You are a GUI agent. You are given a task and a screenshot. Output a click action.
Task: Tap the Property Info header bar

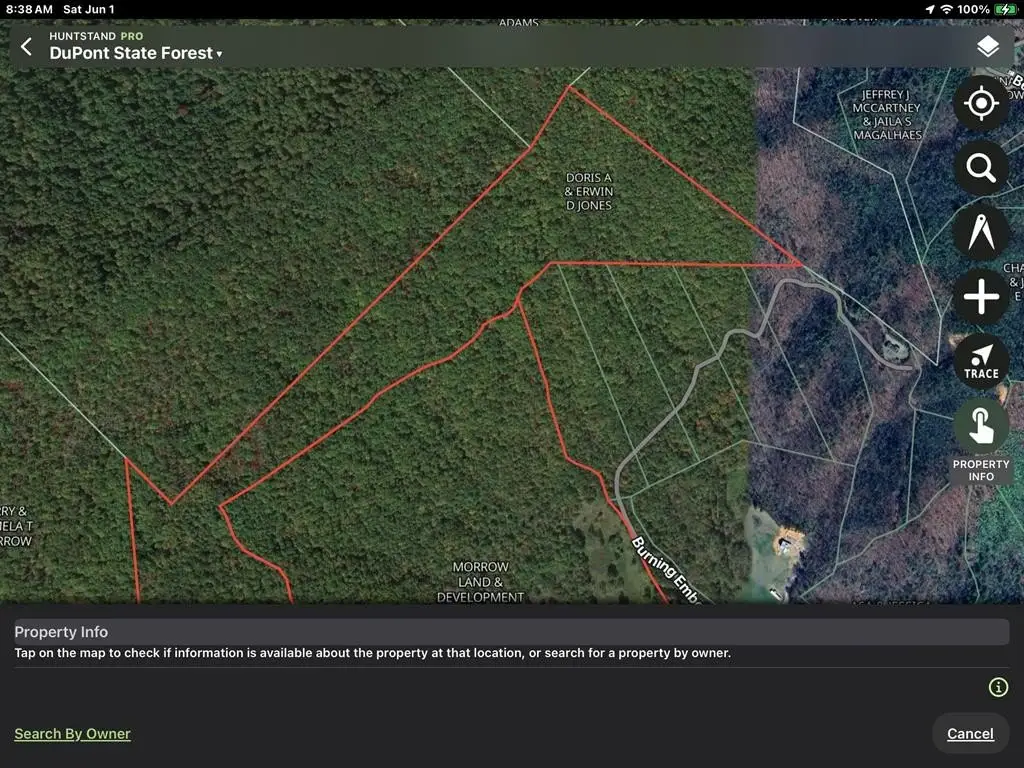coord(510,632)
